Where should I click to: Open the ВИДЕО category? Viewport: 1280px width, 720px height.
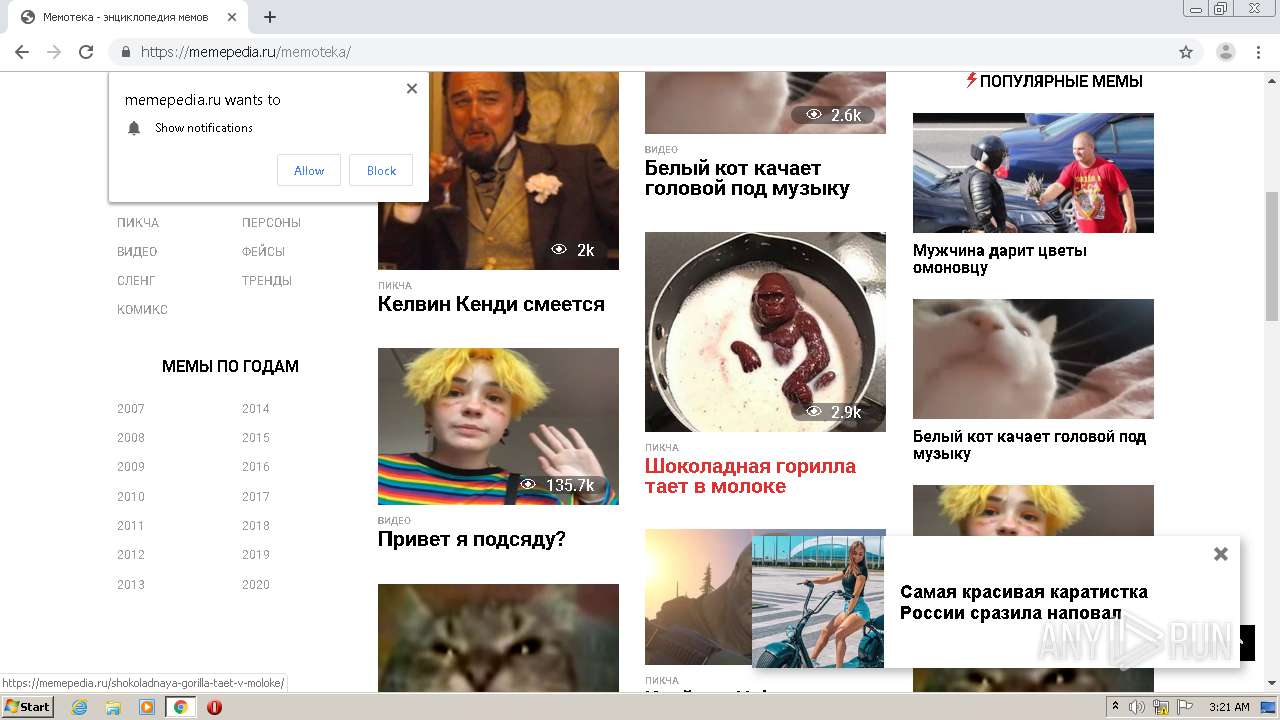(137, 252)
